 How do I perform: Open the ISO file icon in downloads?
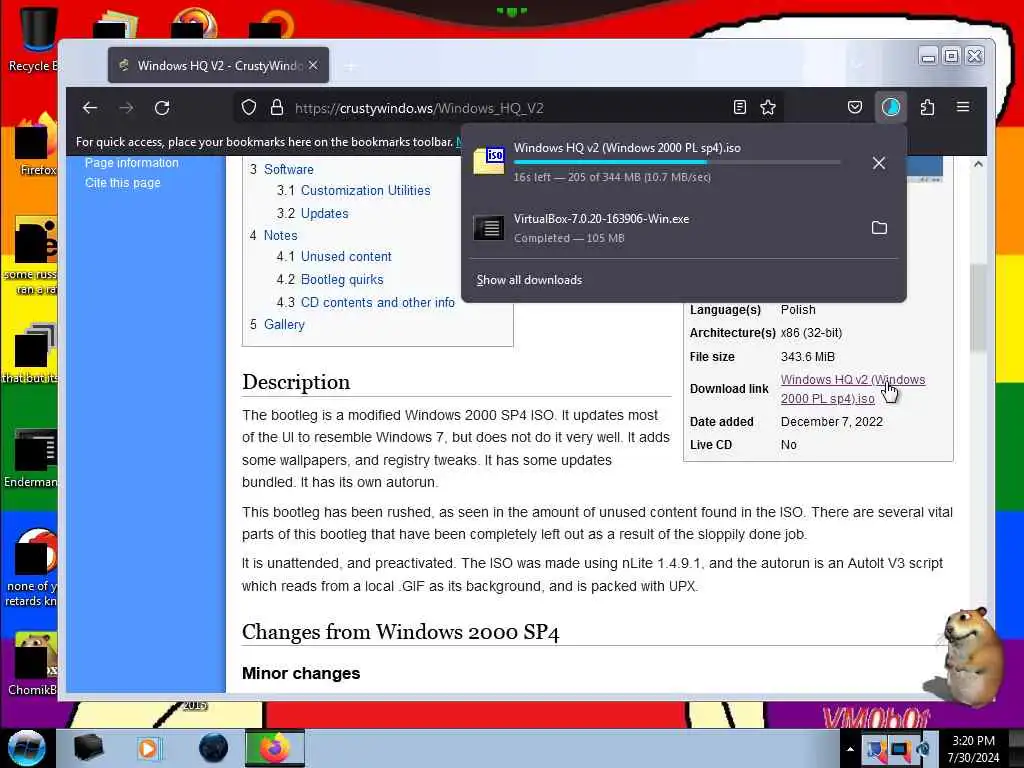tap(489, 161)
